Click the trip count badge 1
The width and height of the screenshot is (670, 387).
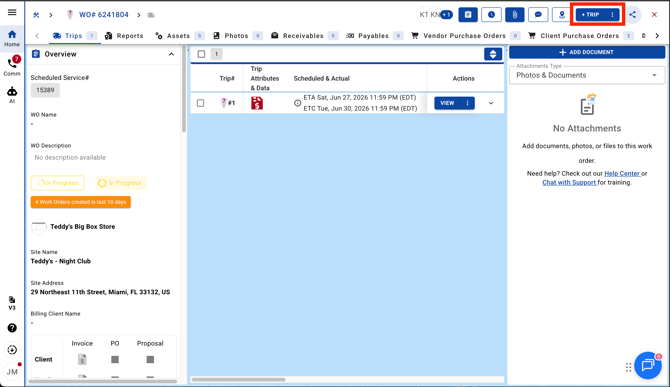216,54
